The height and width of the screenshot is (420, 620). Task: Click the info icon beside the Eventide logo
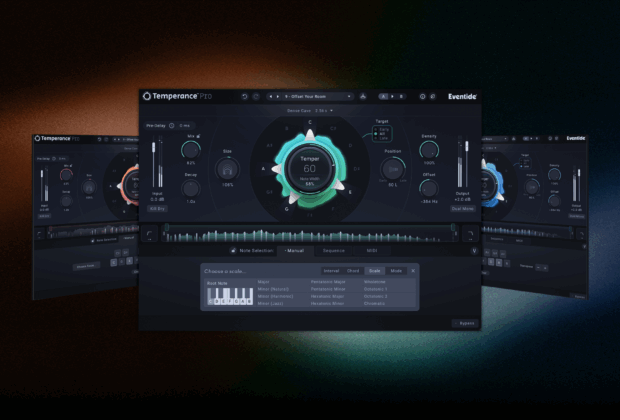click(x=422, y=97)
